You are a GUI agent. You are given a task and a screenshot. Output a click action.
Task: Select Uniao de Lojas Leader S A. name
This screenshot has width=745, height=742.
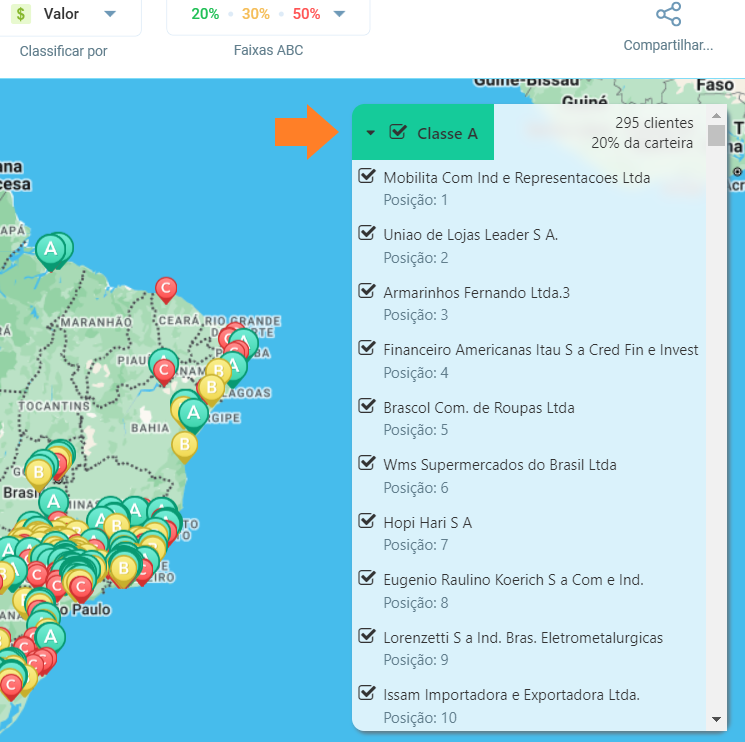(470, 235)
